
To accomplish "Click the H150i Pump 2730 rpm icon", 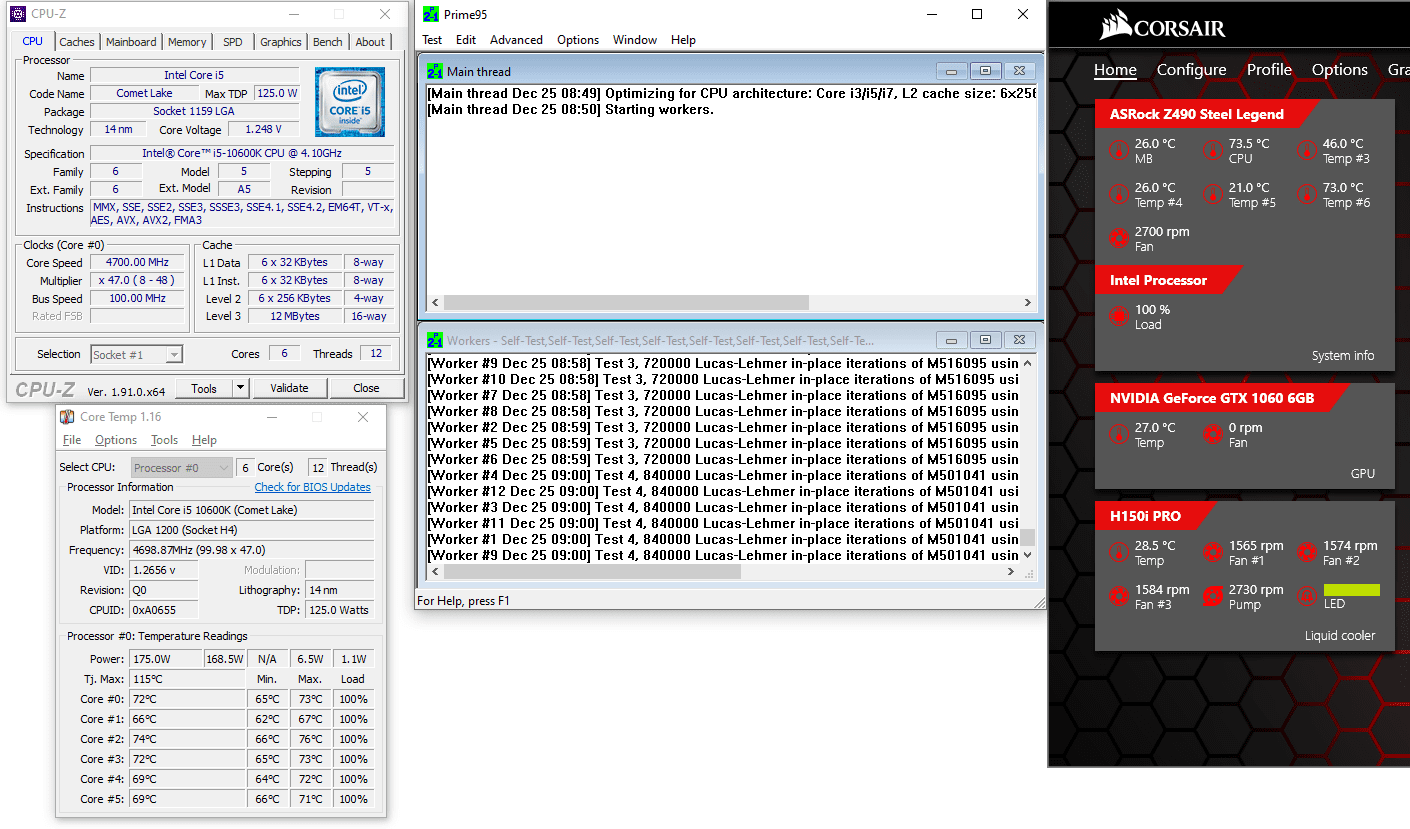I will click(1213, 596).
